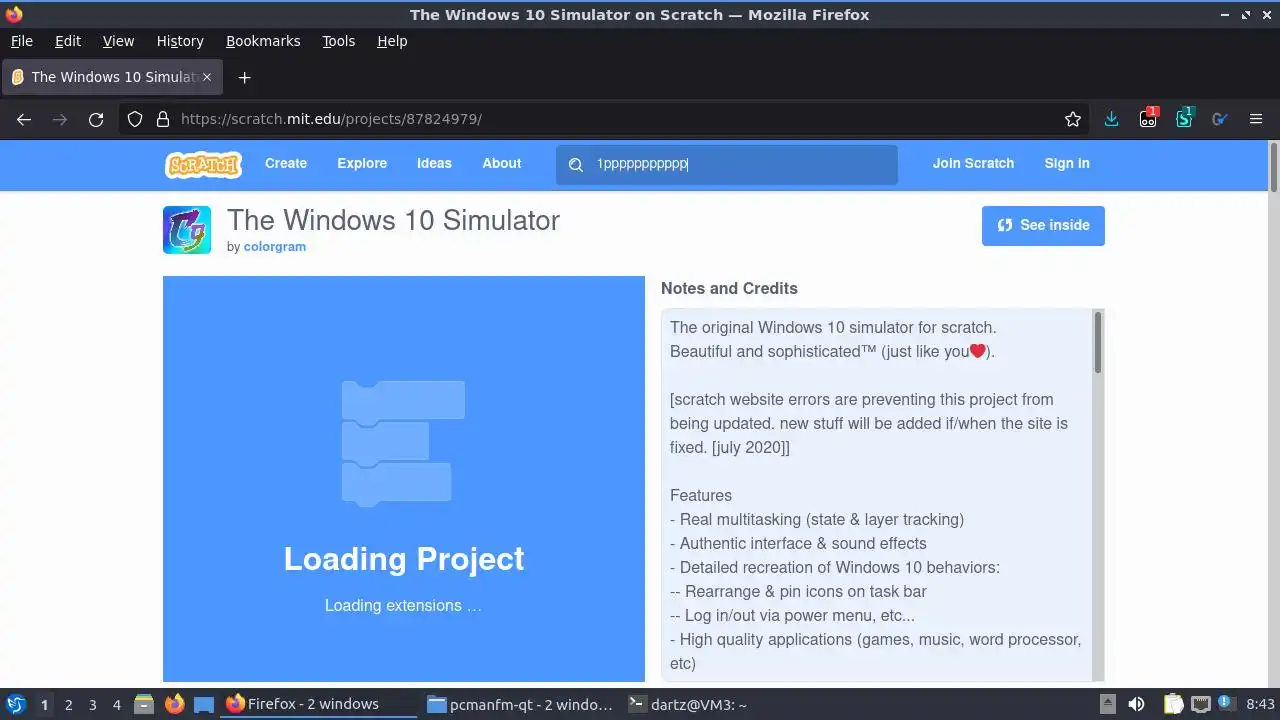Click the Stylus extension icon with teal badge

1185,118
